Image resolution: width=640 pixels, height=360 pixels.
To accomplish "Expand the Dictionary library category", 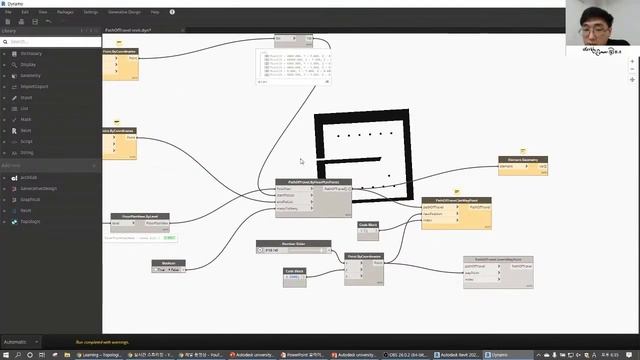I will click(x=4, y=53).
